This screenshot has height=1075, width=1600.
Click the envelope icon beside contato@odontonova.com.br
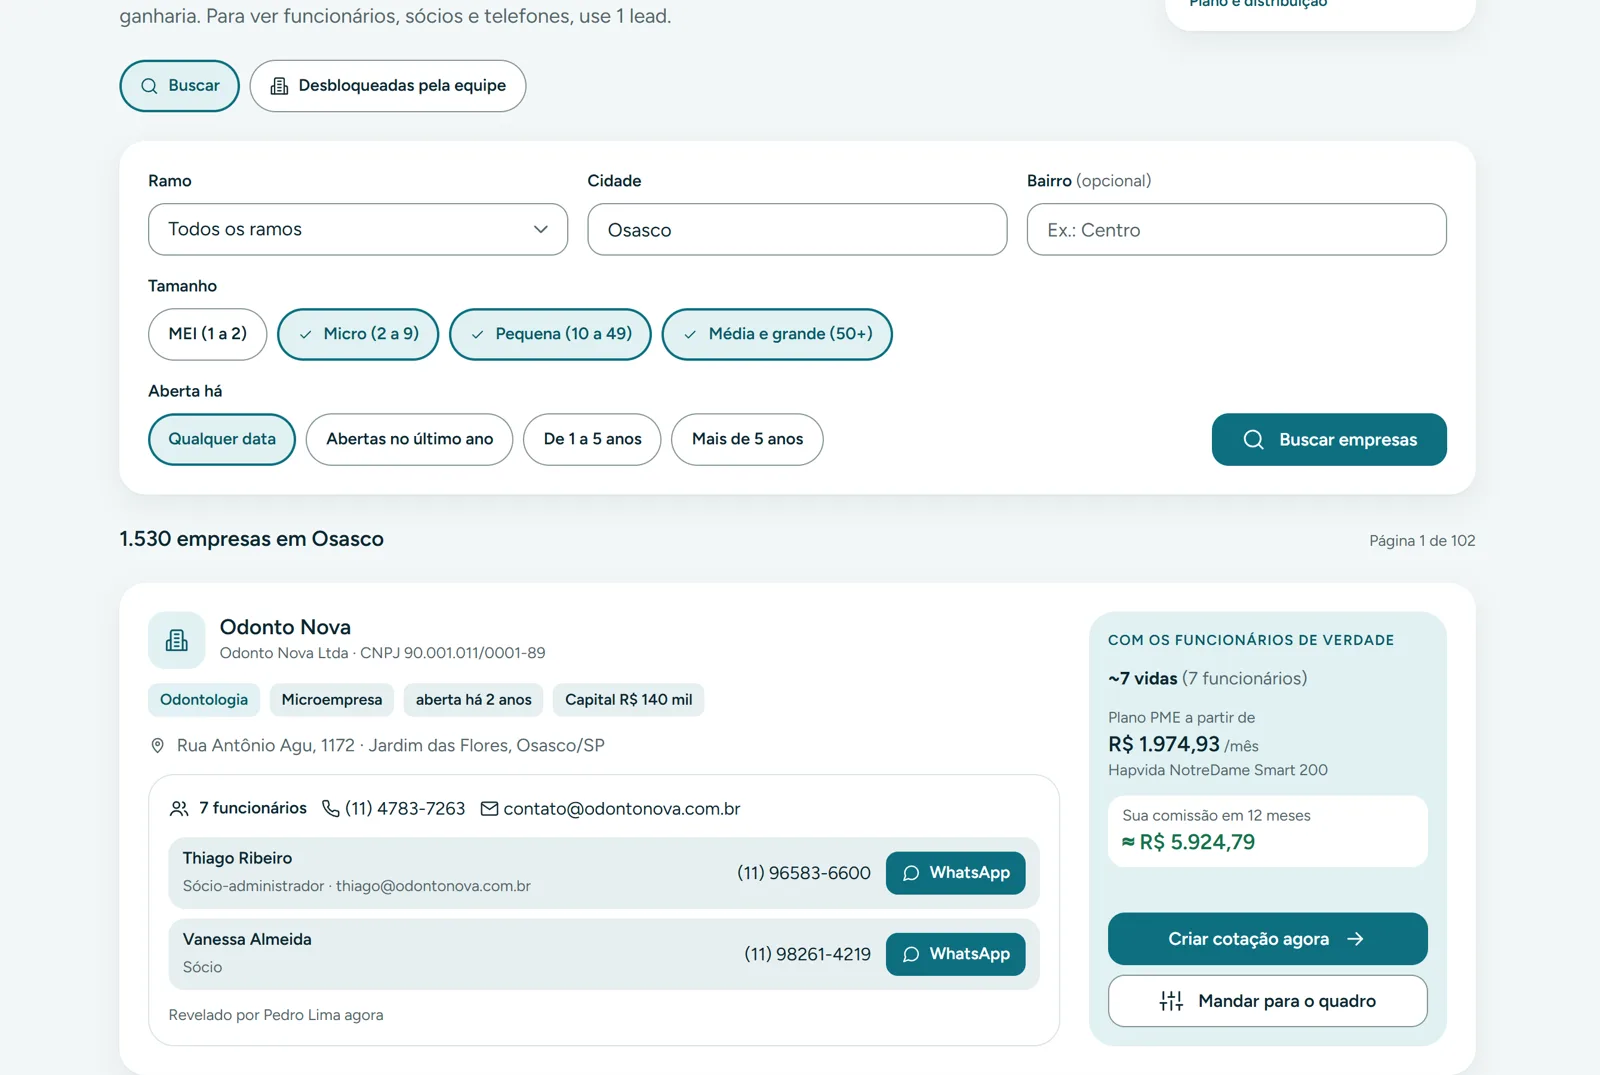489,809
